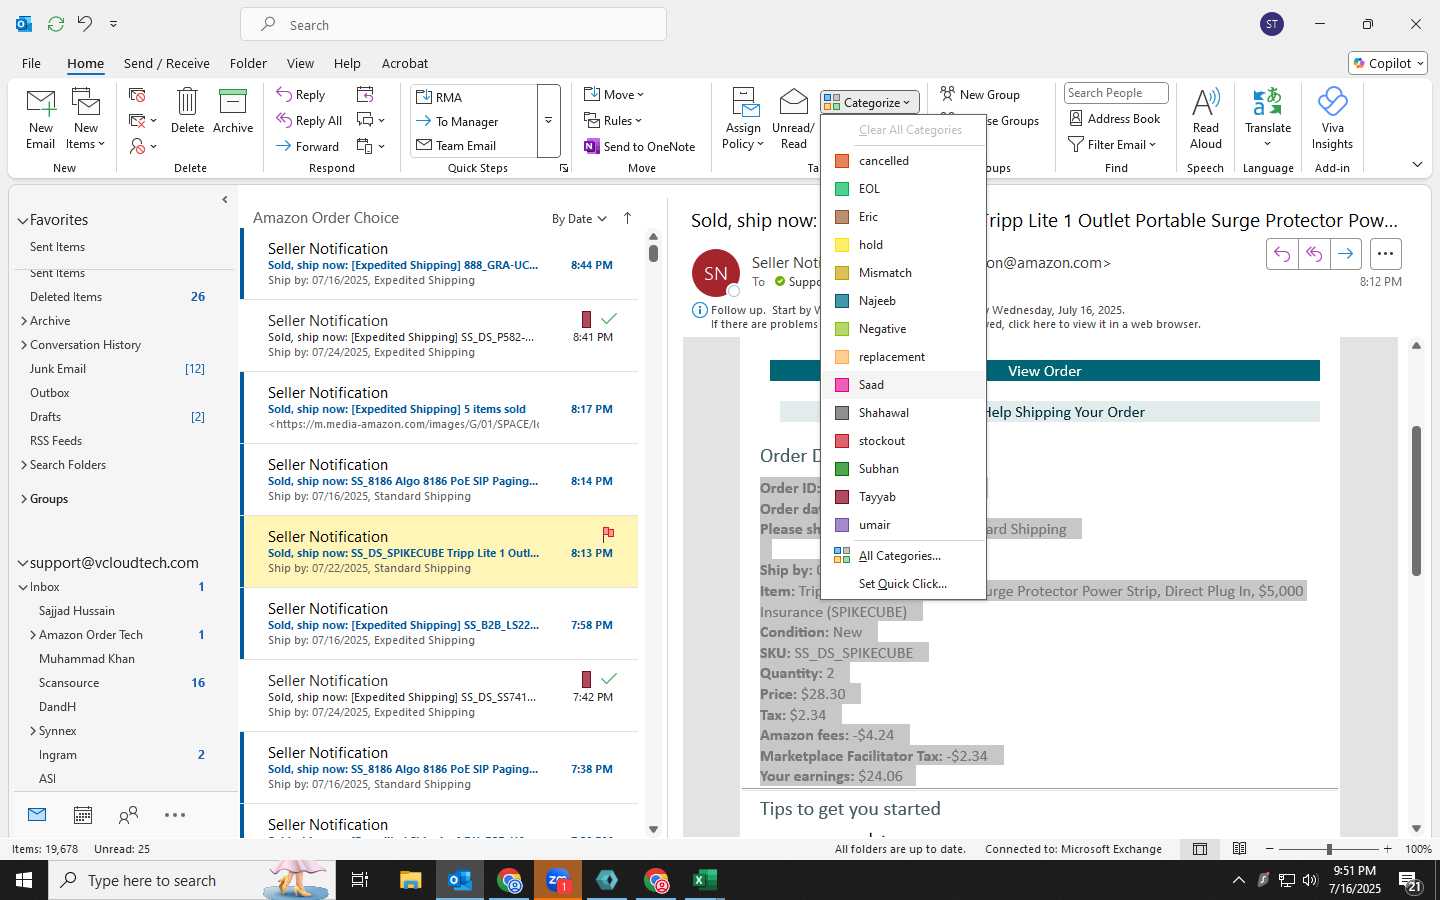Switch to Calendar view in navigation bar

click(x=83, y=815)
